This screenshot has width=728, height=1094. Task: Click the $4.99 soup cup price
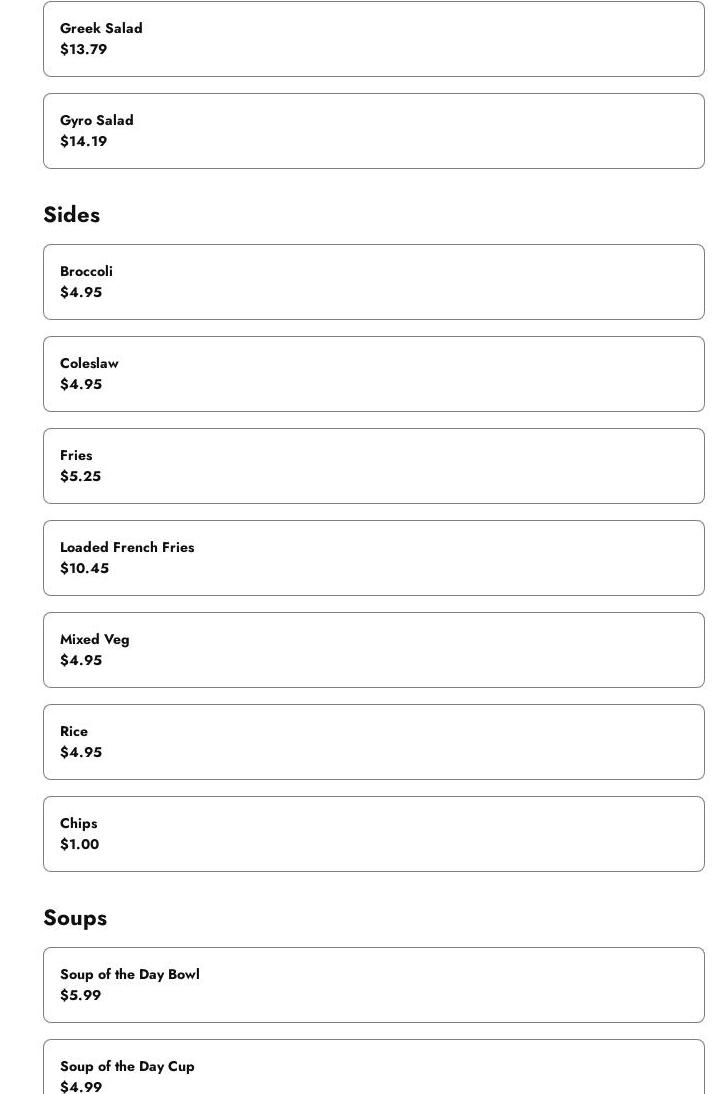click(80, 1086)
